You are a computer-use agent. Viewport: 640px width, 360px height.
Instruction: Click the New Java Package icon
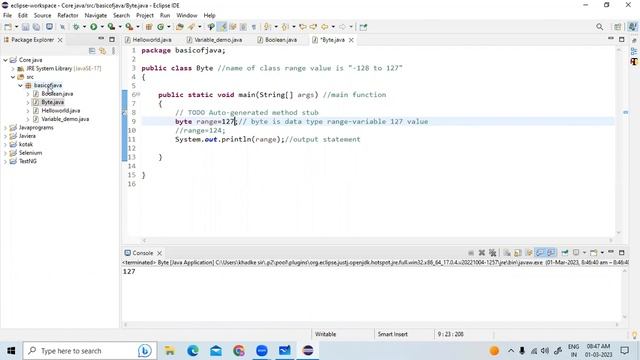pyautogui.click(x=149, y=27)
